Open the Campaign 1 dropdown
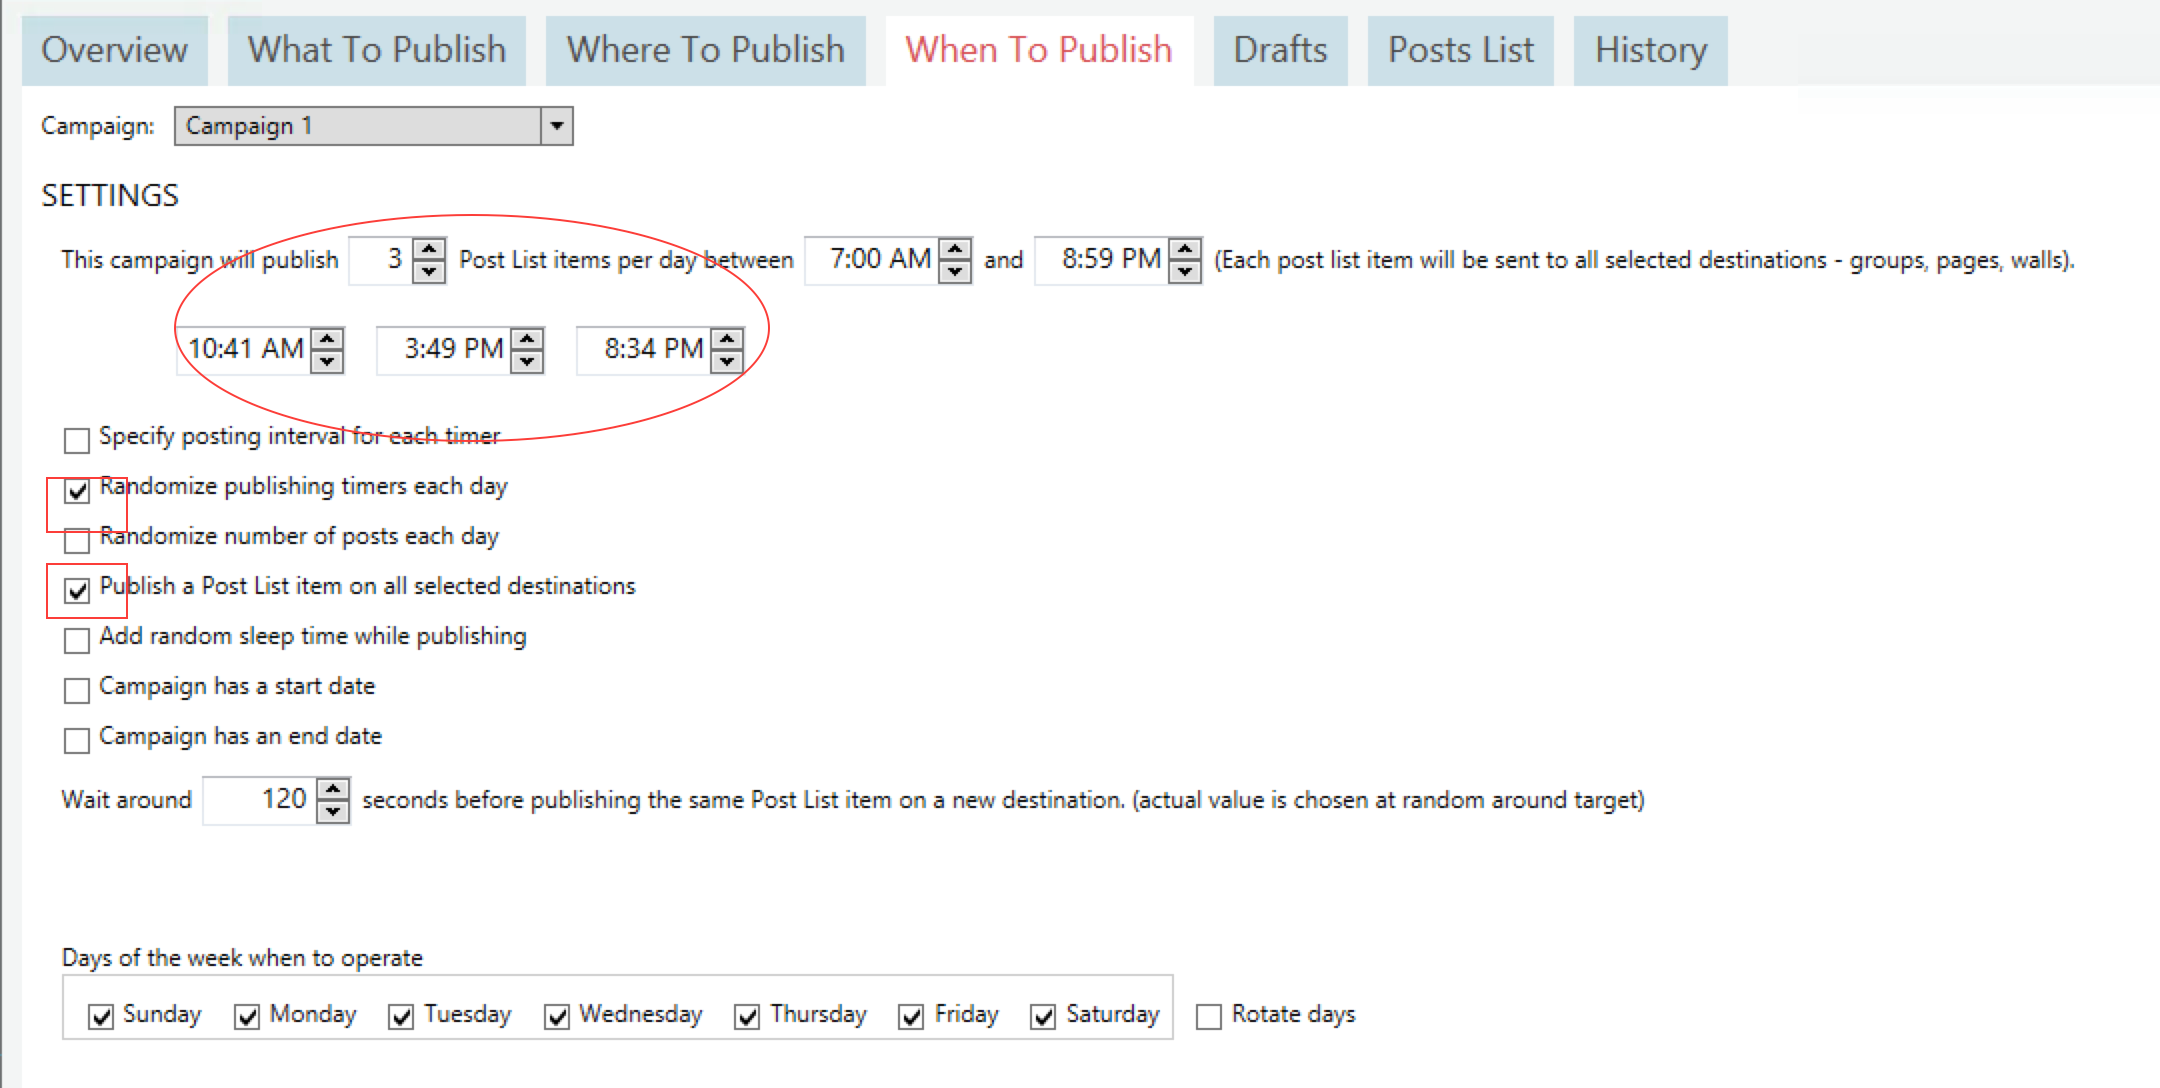Viewport: 2160px width, 1088px height. pyautogui.click(x=557, y=126)
